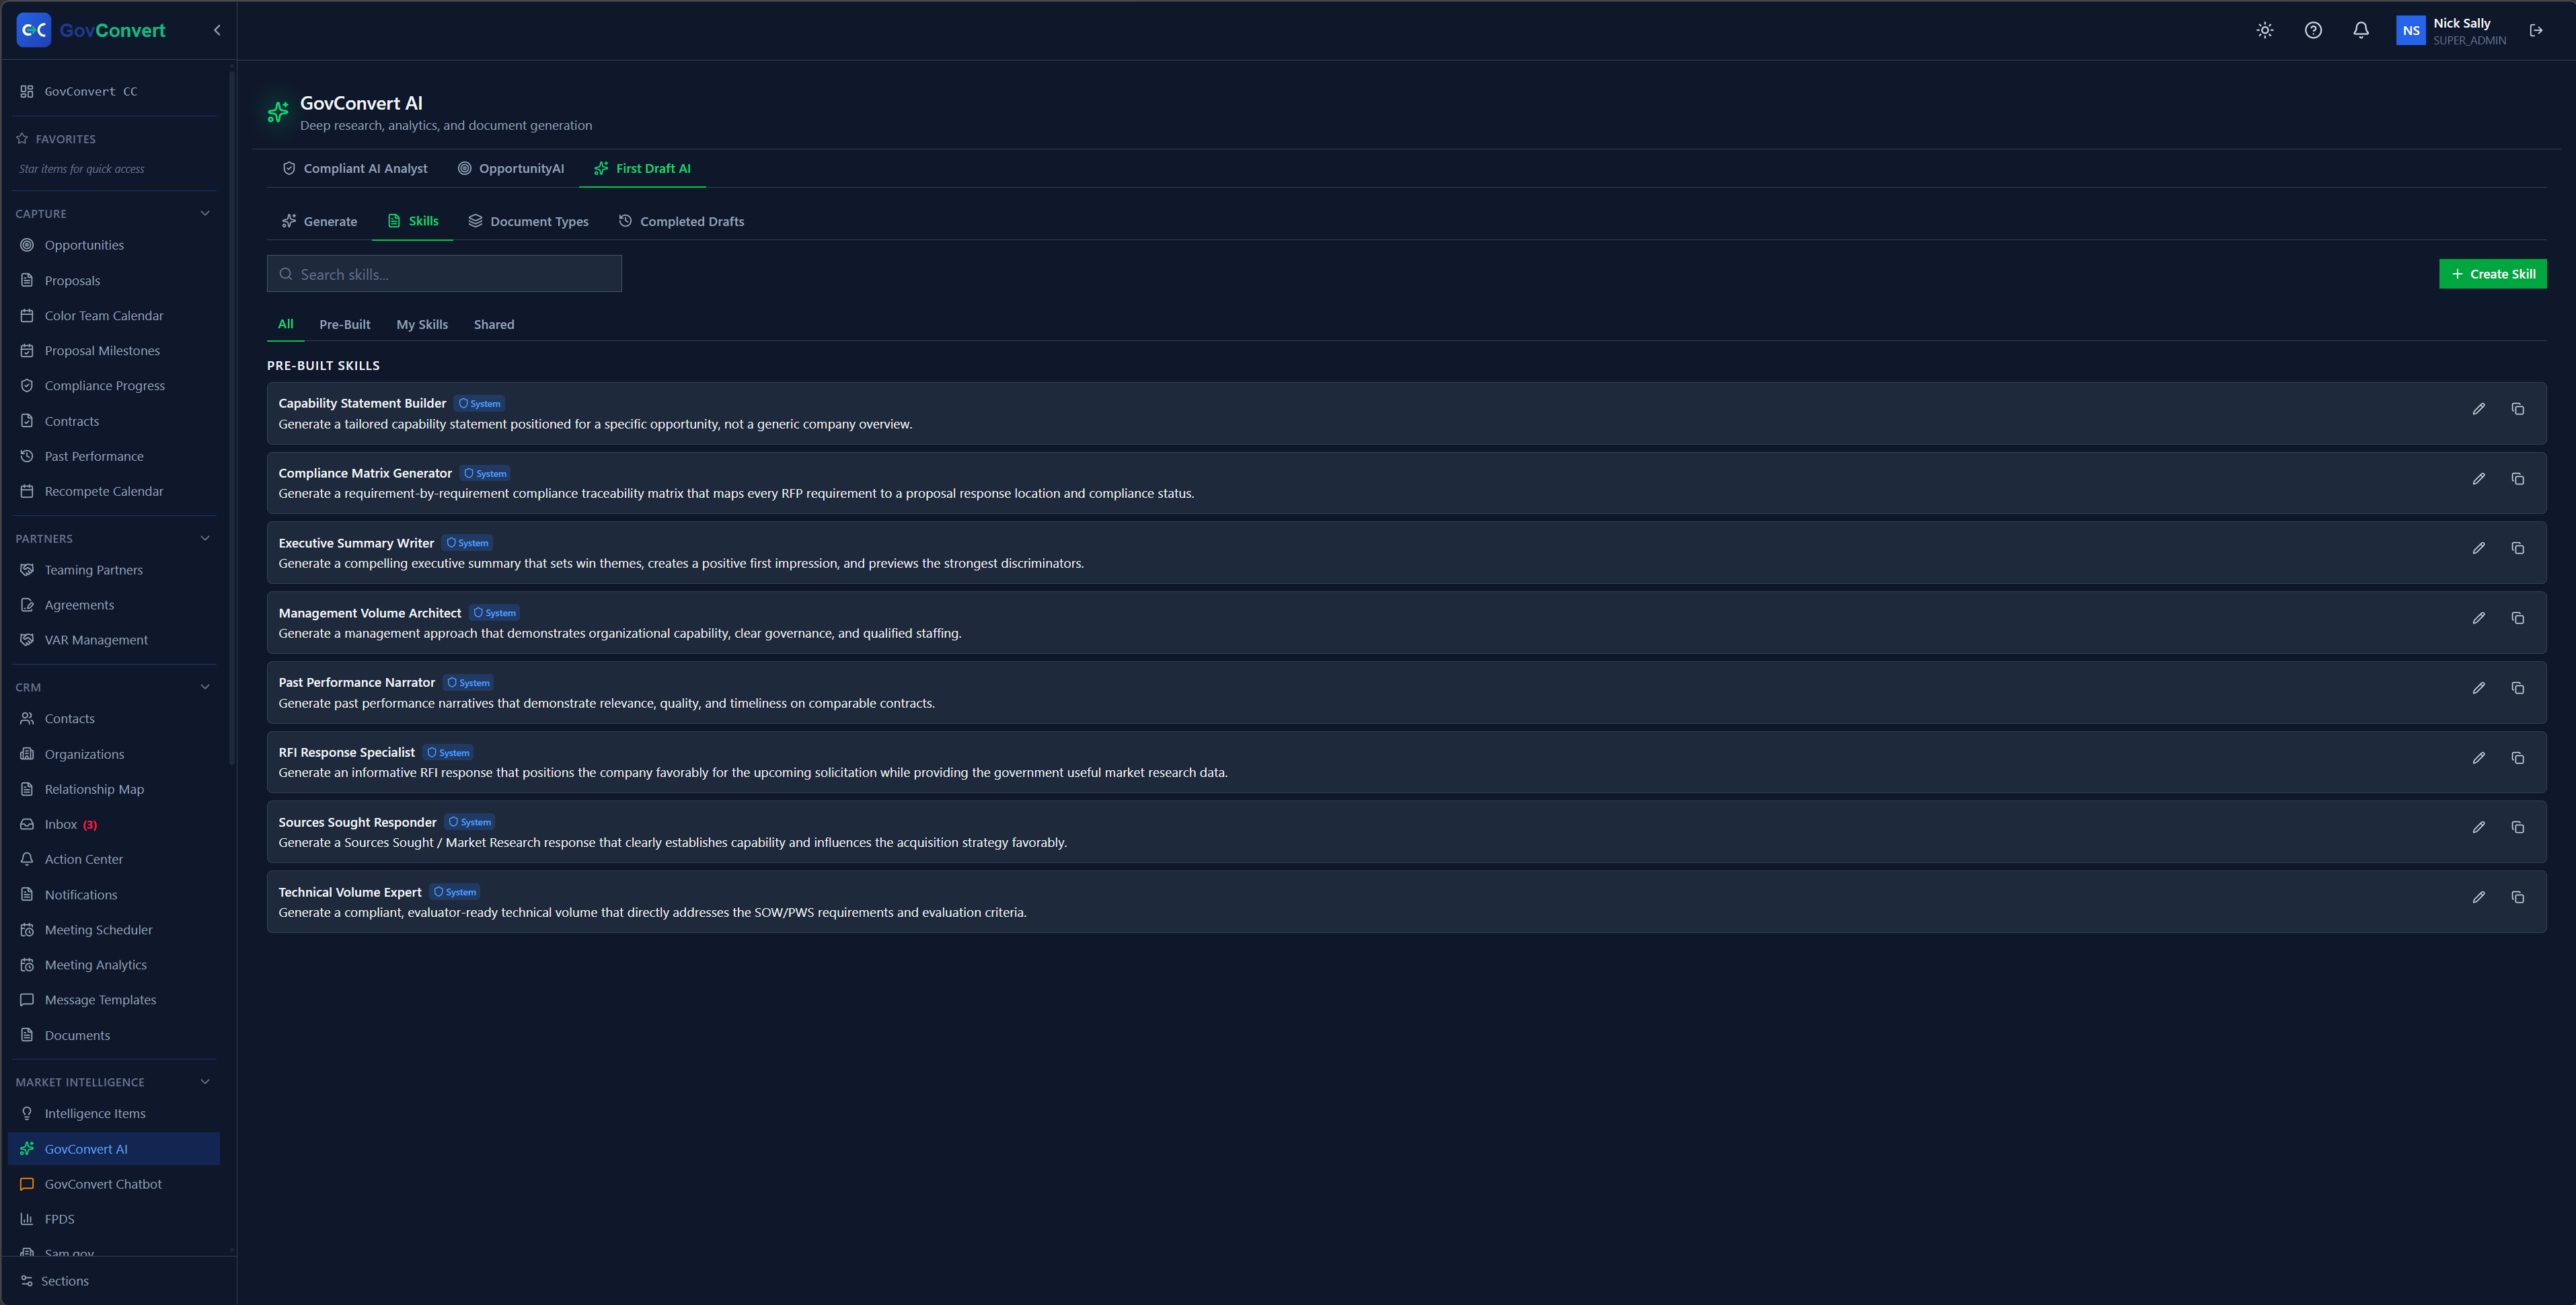Duplicate the Compliance Matrix Generator skill
2576x1305 pixels.
(2518, 479)
